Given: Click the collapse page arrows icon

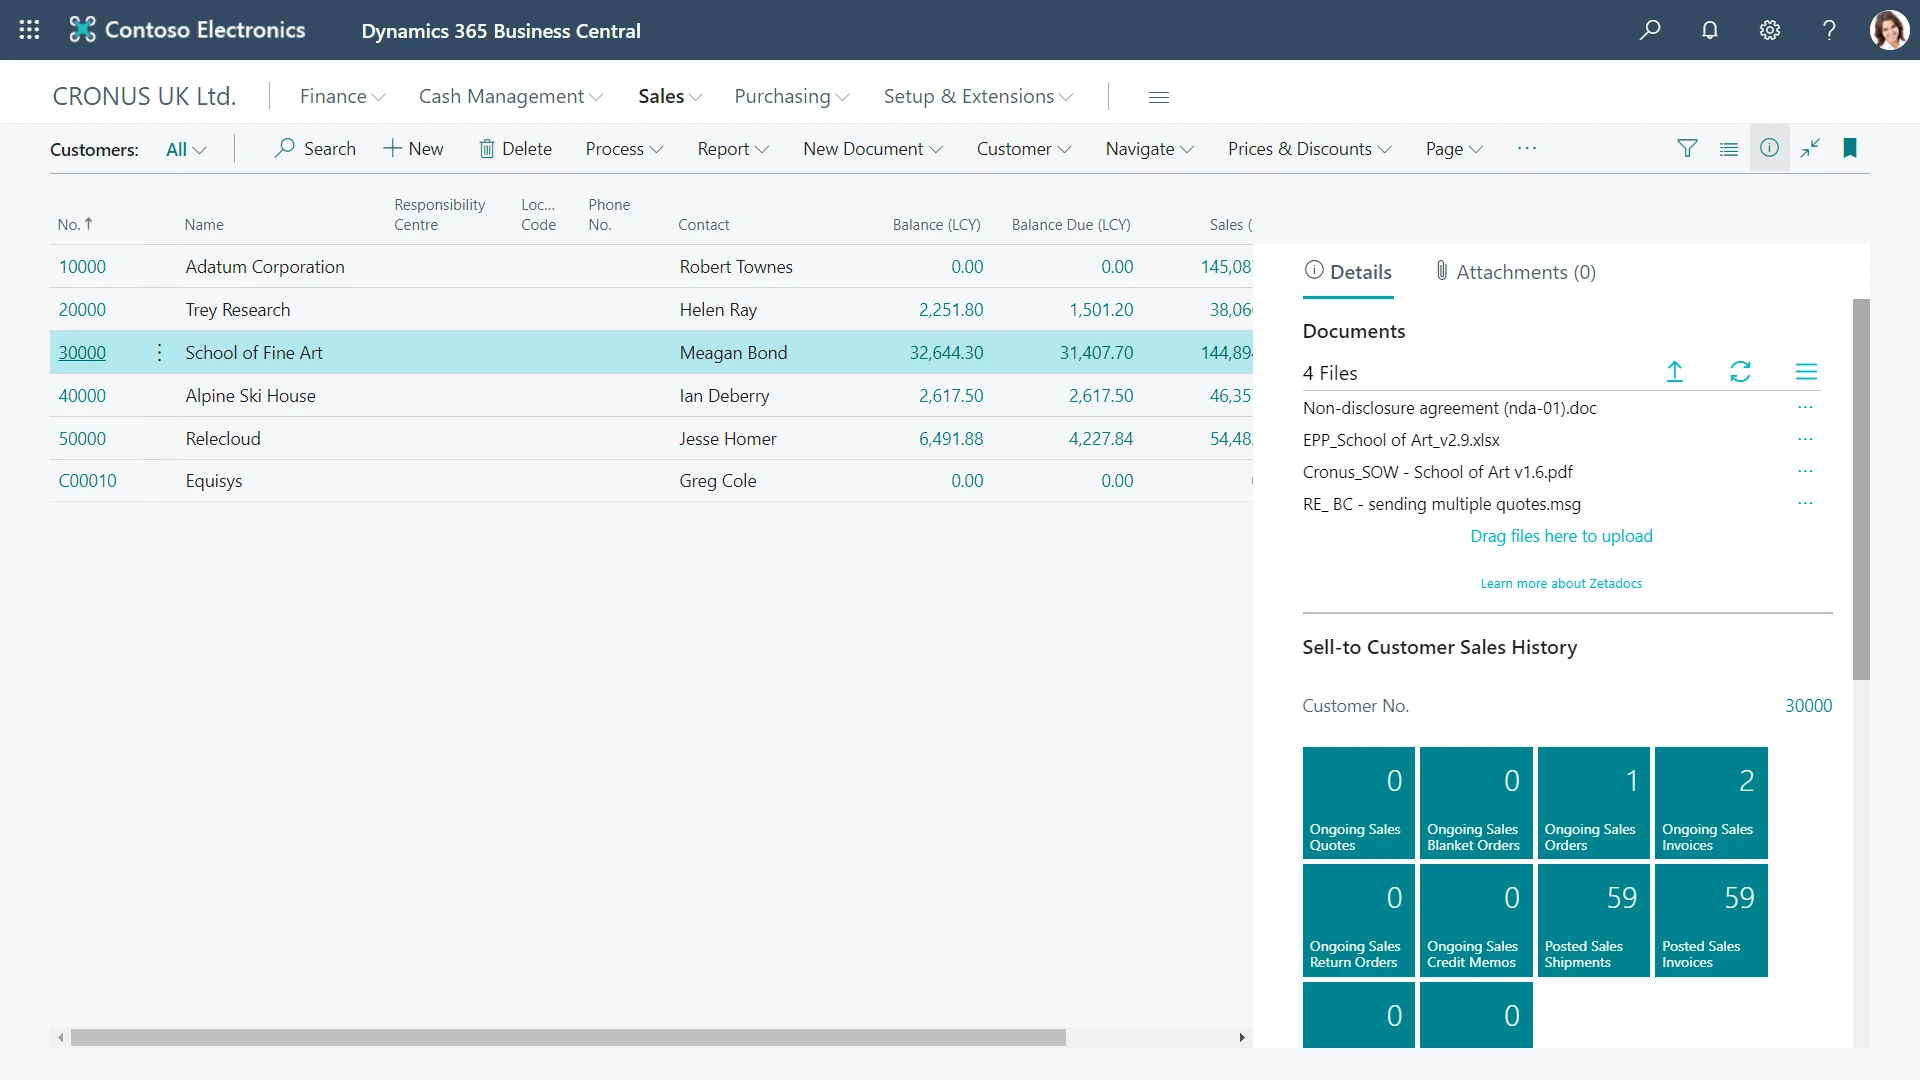Looking at the screenshot, I should [1810, 149].
